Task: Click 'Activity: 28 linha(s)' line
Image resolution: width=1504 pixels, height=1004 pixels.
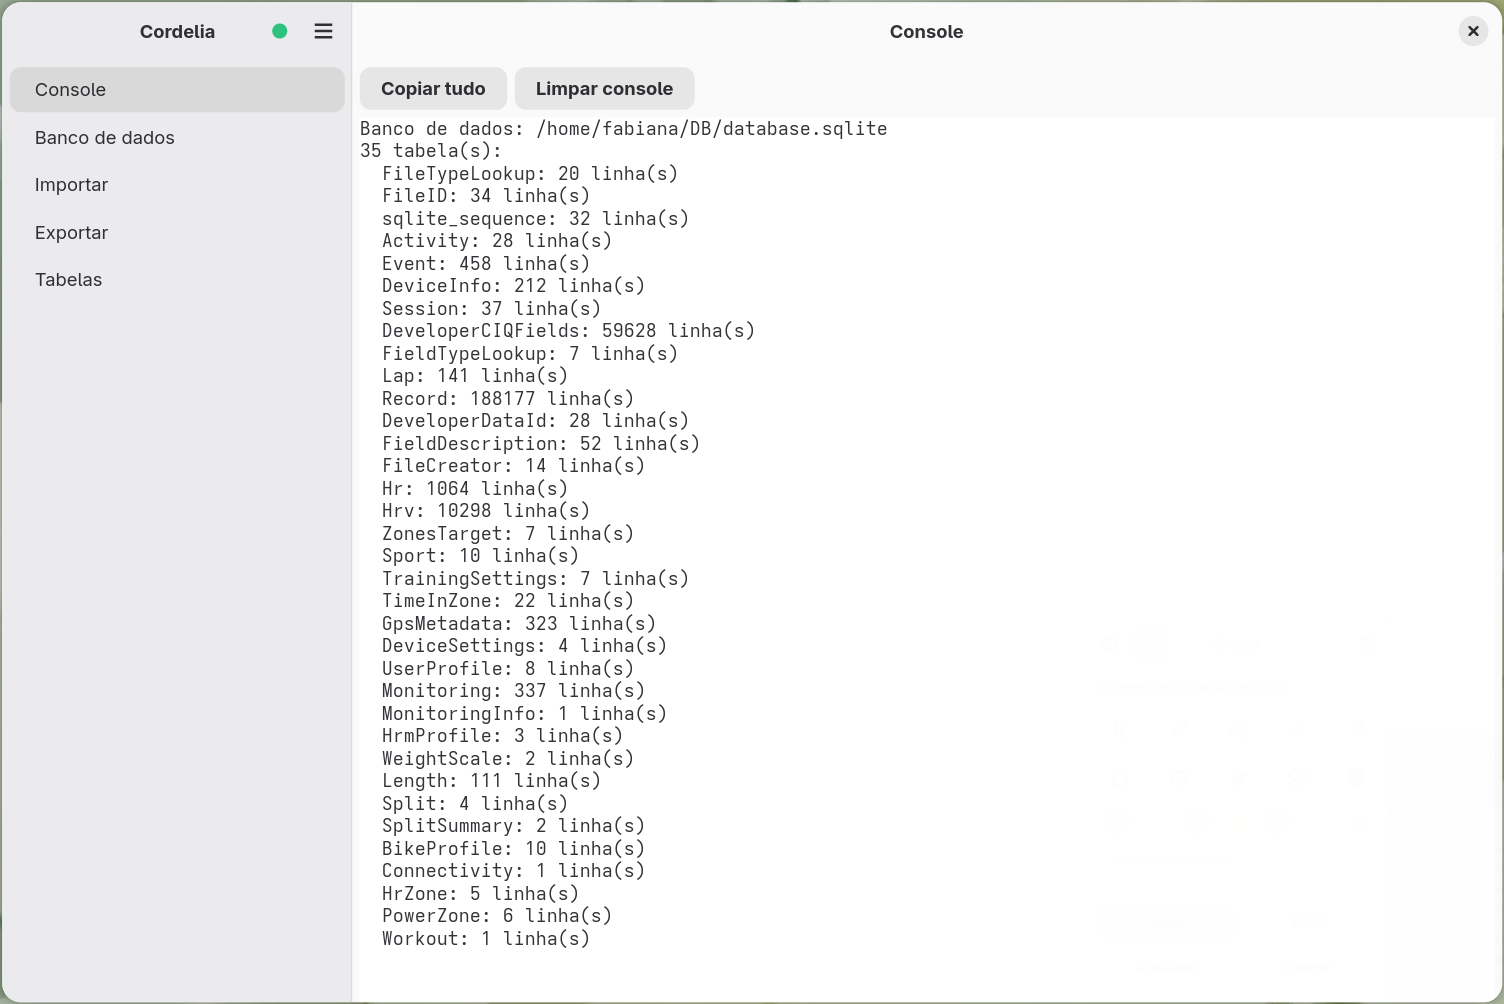Action: [x=497, y=241]
